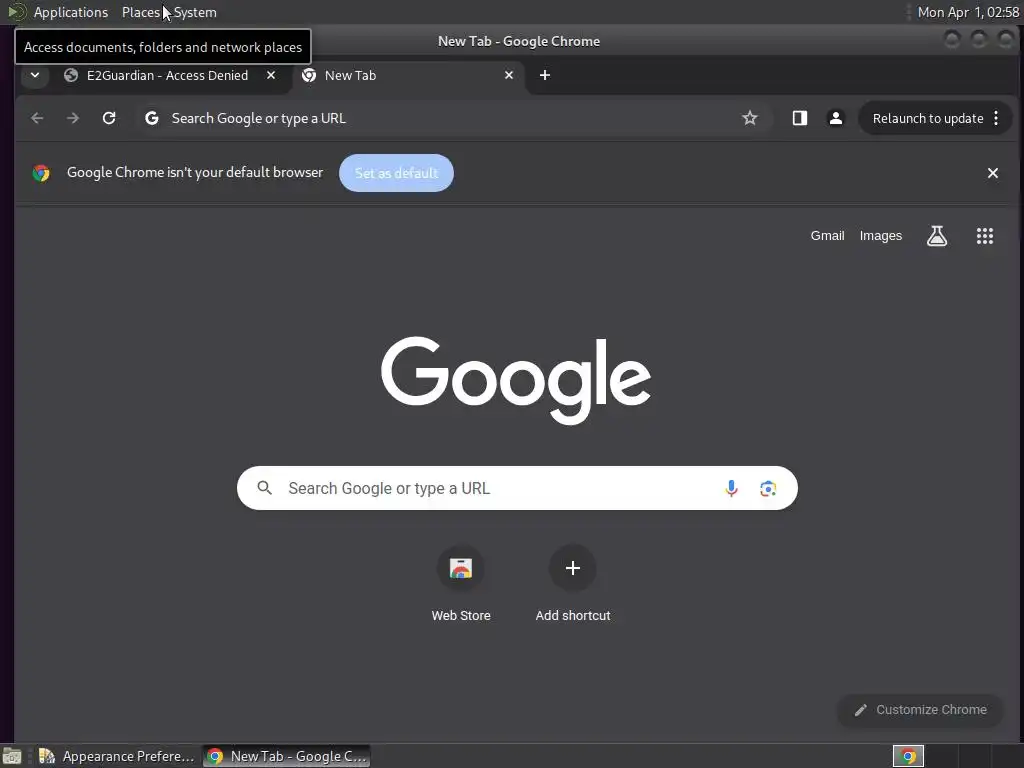The width and height of the screenshot is (1024, 768).
Task: Focus the Google search box
Action: (517, 488)
